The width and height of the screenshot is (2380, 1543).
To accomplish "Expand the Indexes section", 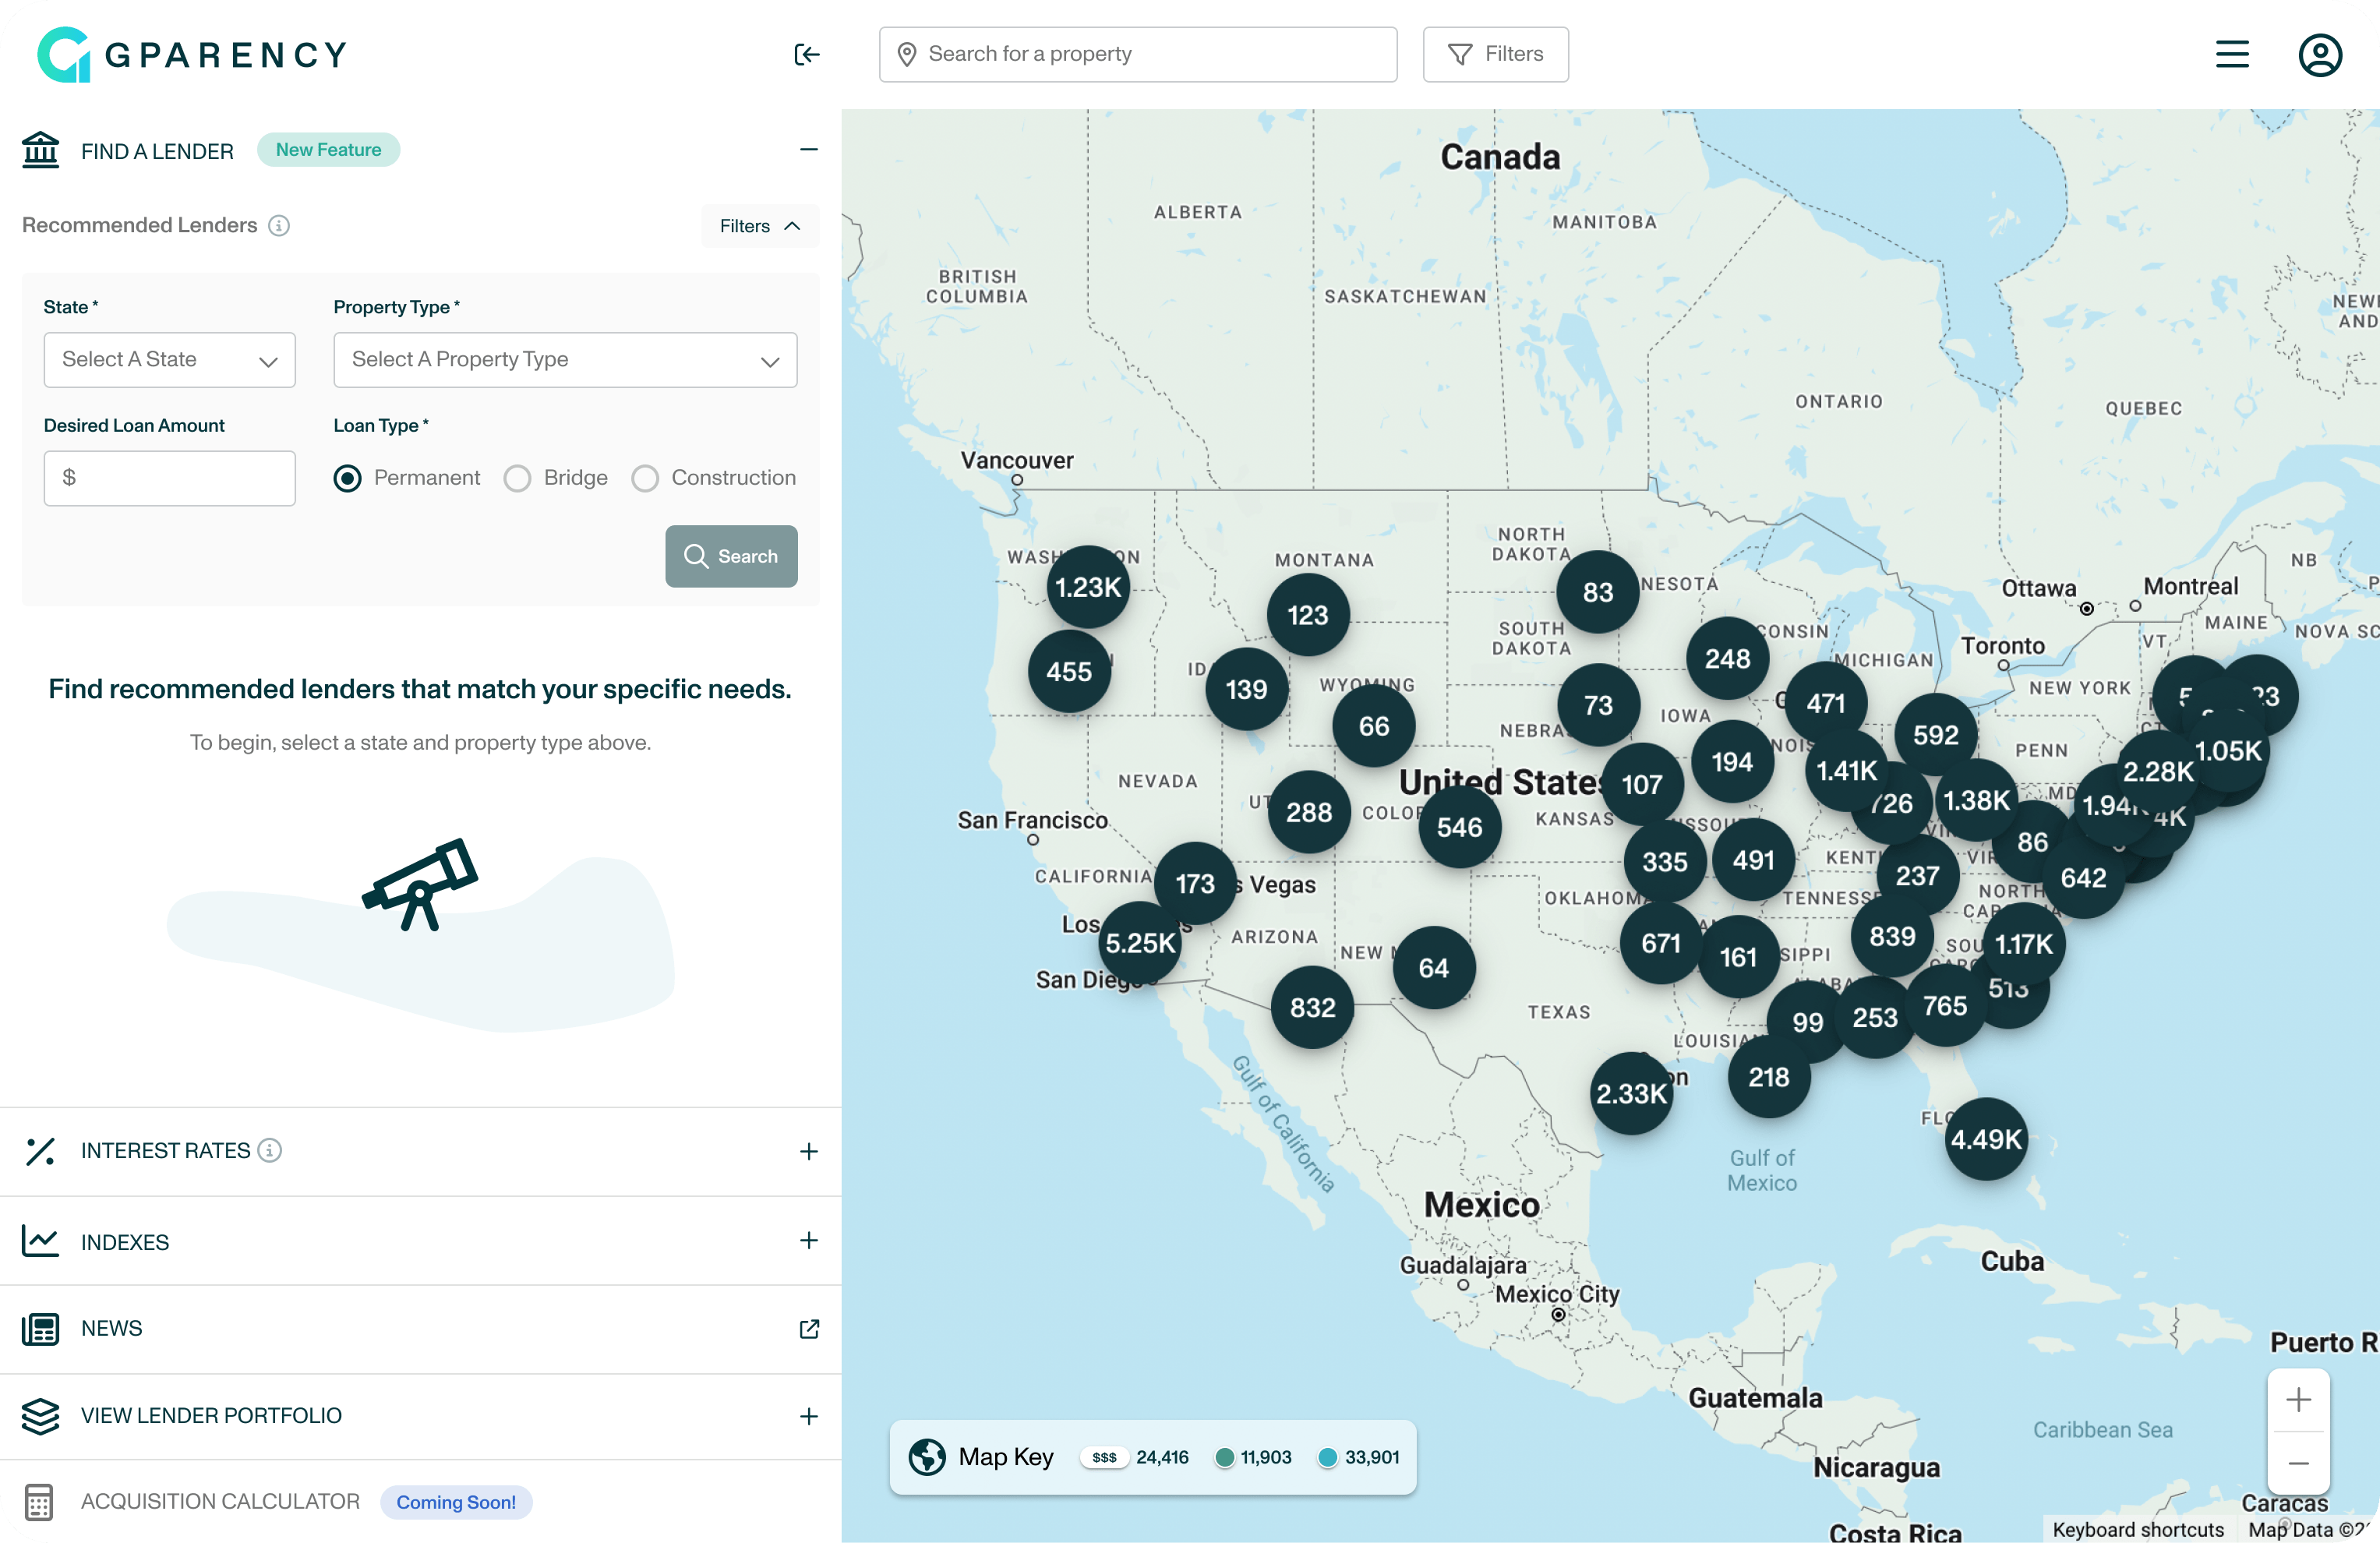I will tap(809, 1240).
